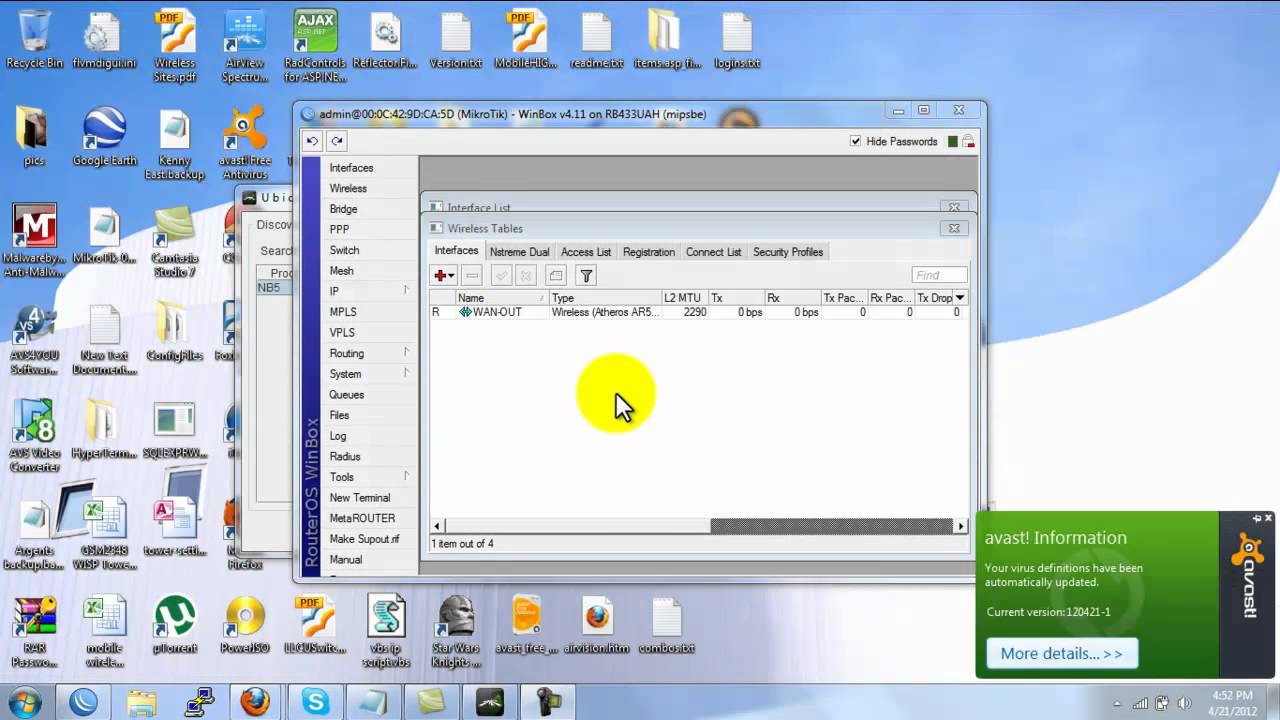This screenshot has width=1280, height=720.
Task: Select the PowerISO desktop shortcut
Action: [x=245, y=625]
